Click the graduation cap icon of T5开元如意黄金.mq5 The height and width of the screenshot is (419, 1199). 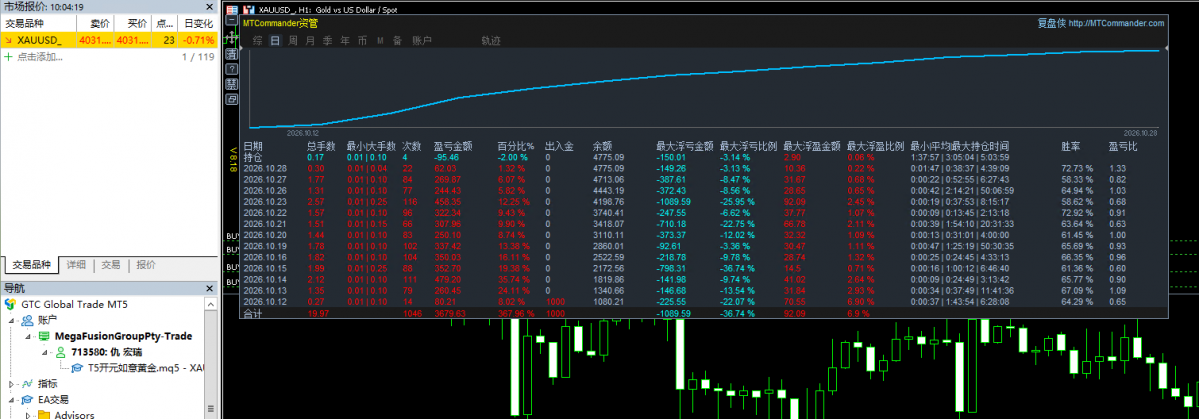click(77, 368)
